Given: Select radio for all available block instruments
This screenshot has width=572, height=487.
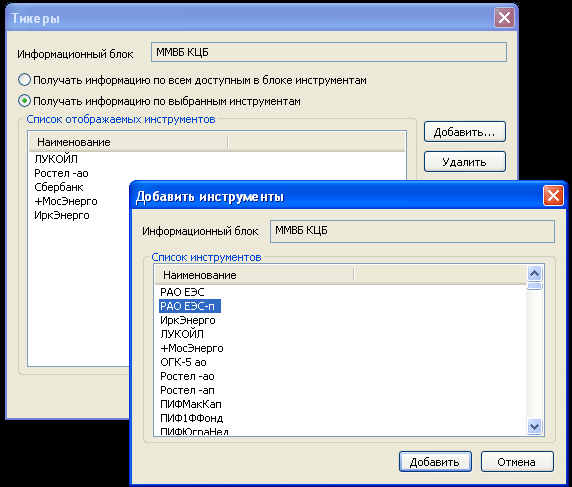Looking at the screenshot, I should [24, 80].
